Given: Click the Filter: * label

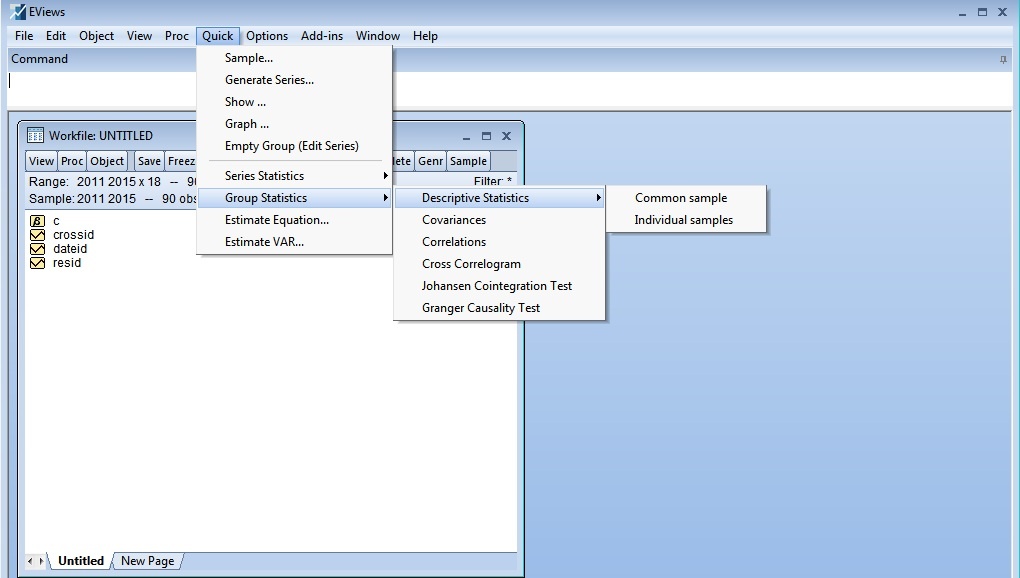Looking at the screenshot, I should click(492, 182).
